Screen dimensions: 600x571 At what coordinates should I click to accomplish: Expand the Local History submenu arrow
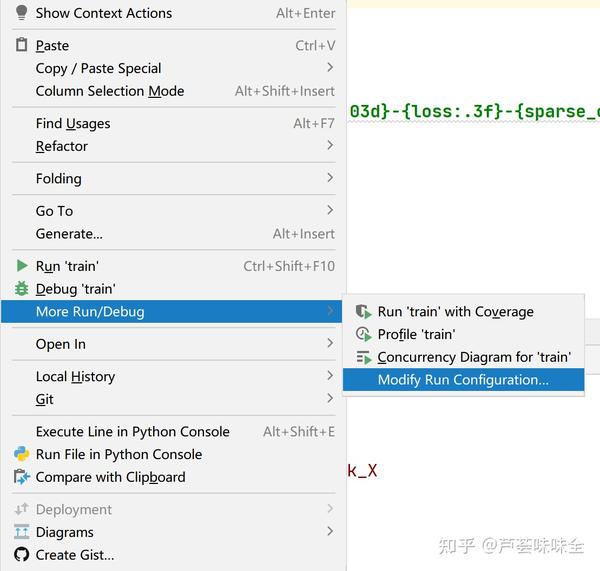point(330,376)
